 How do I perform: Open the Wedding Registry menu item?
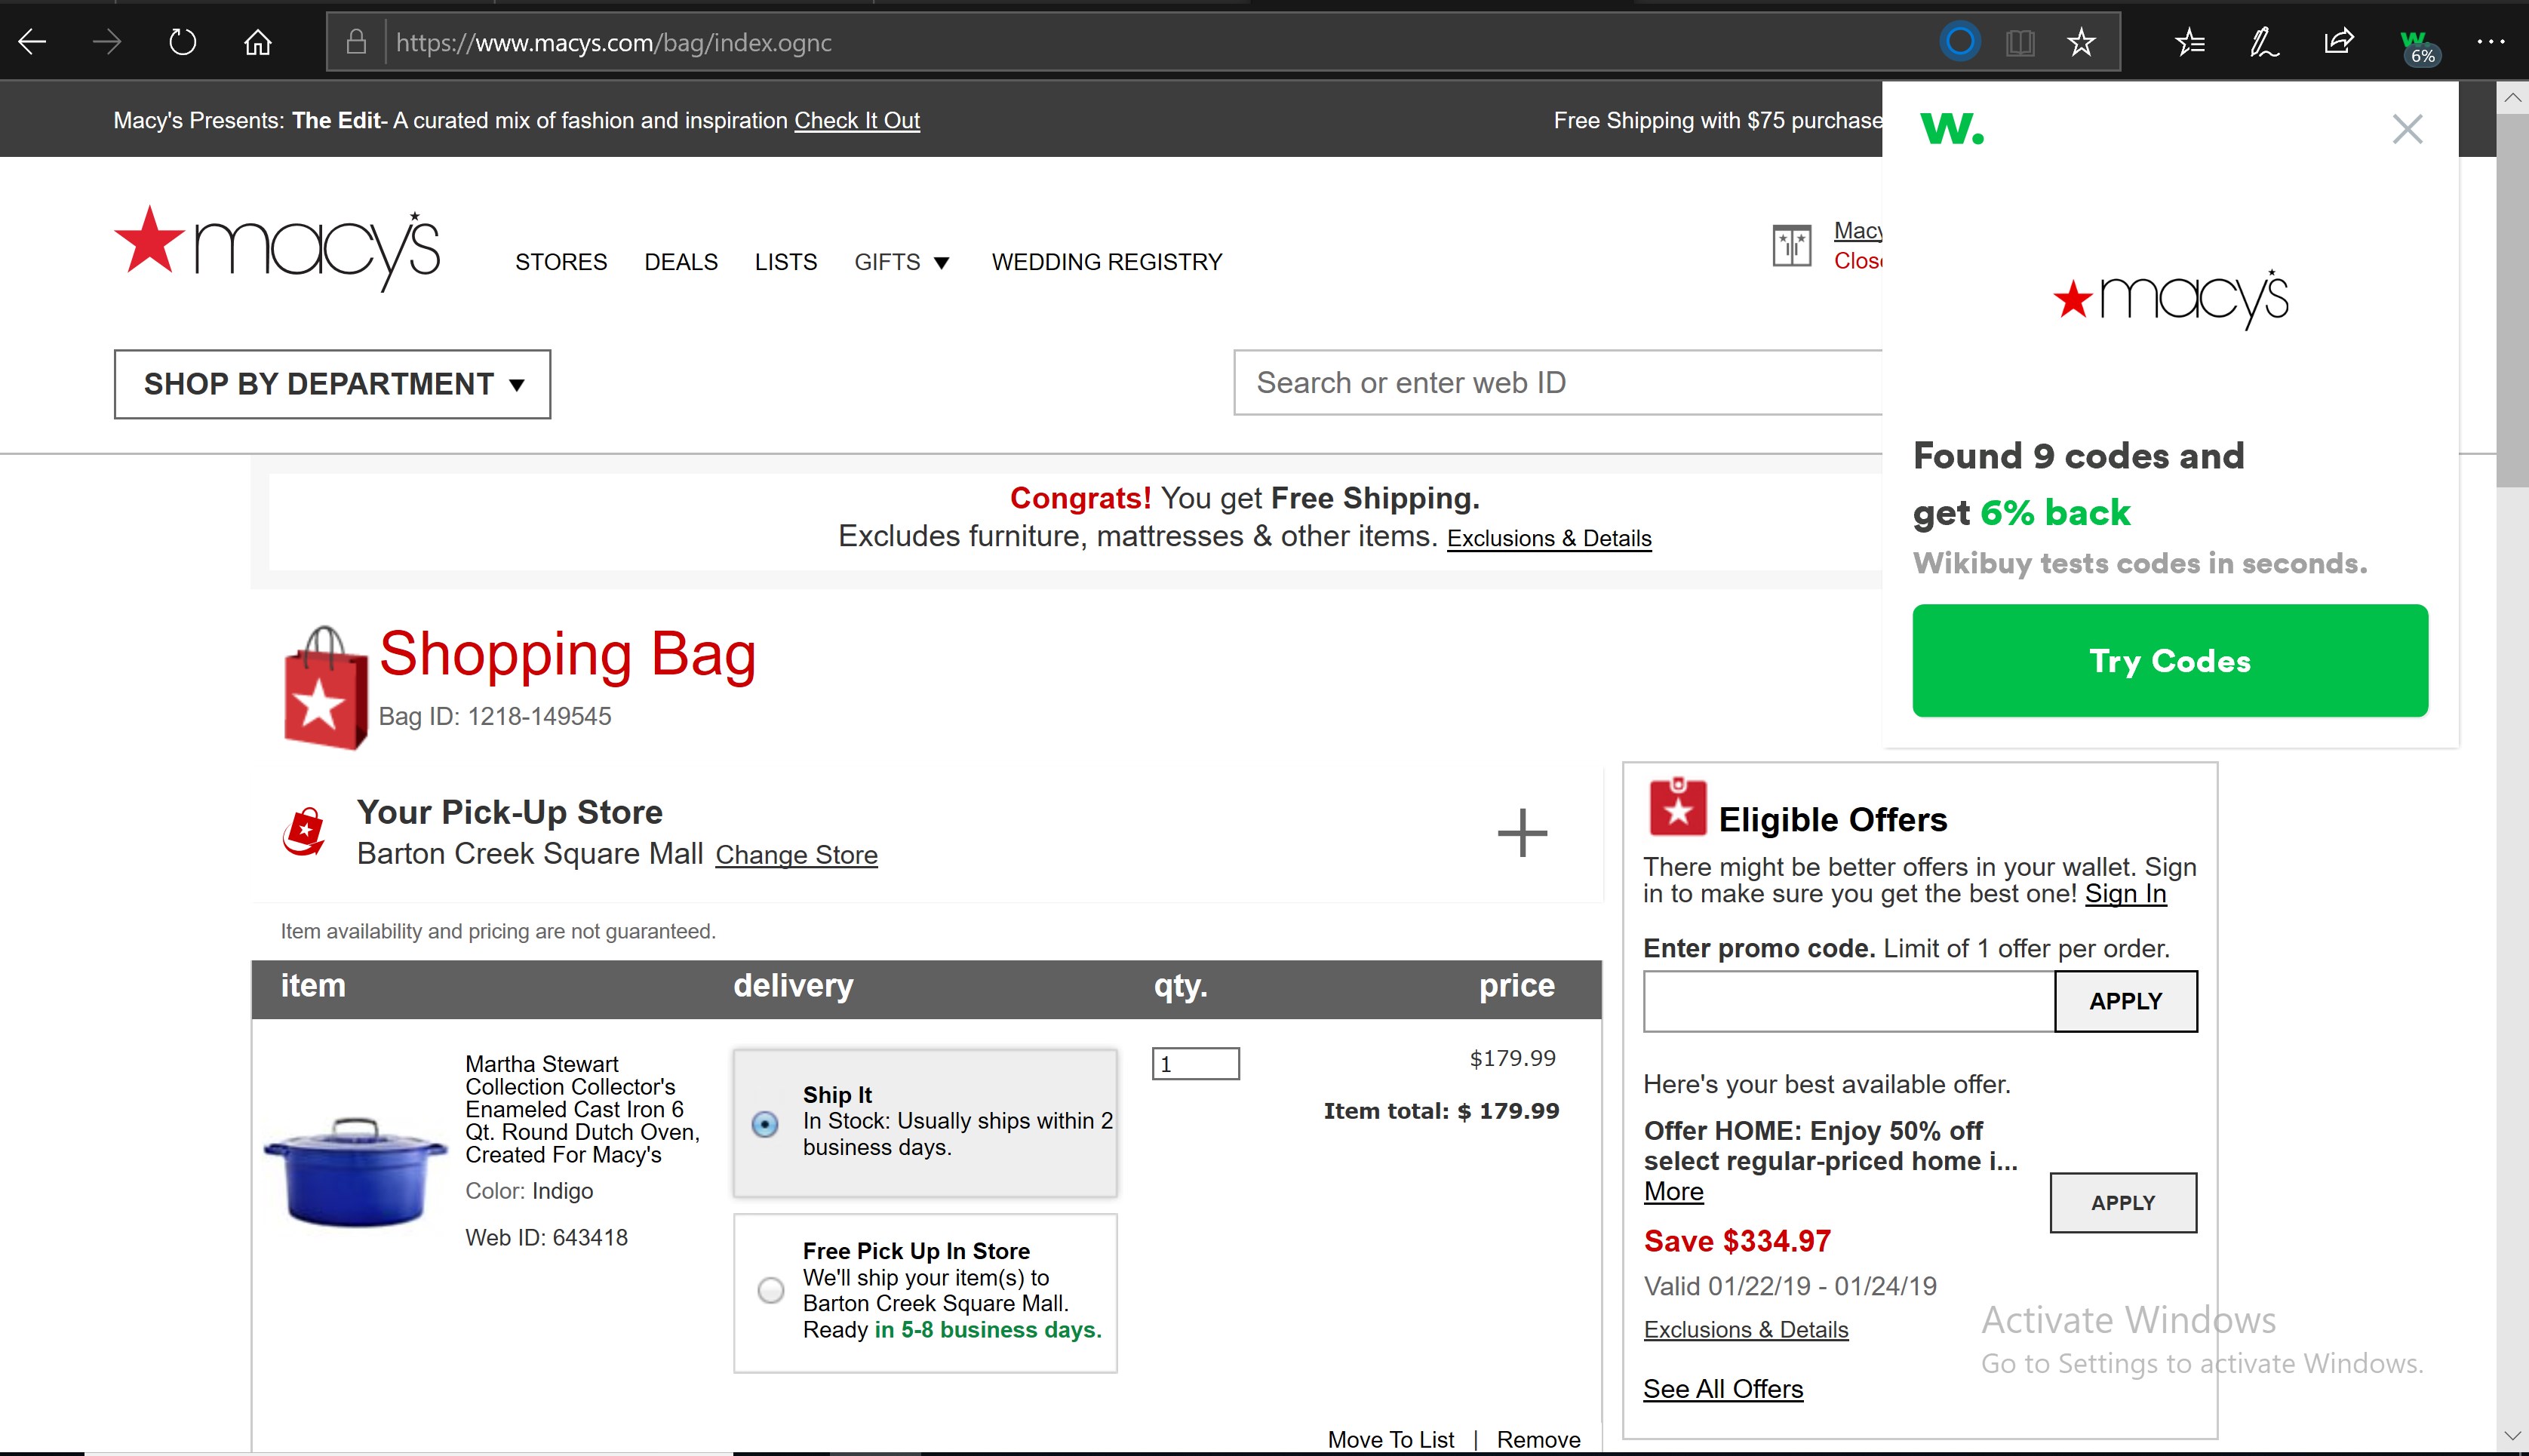[x=1107, y=262]
